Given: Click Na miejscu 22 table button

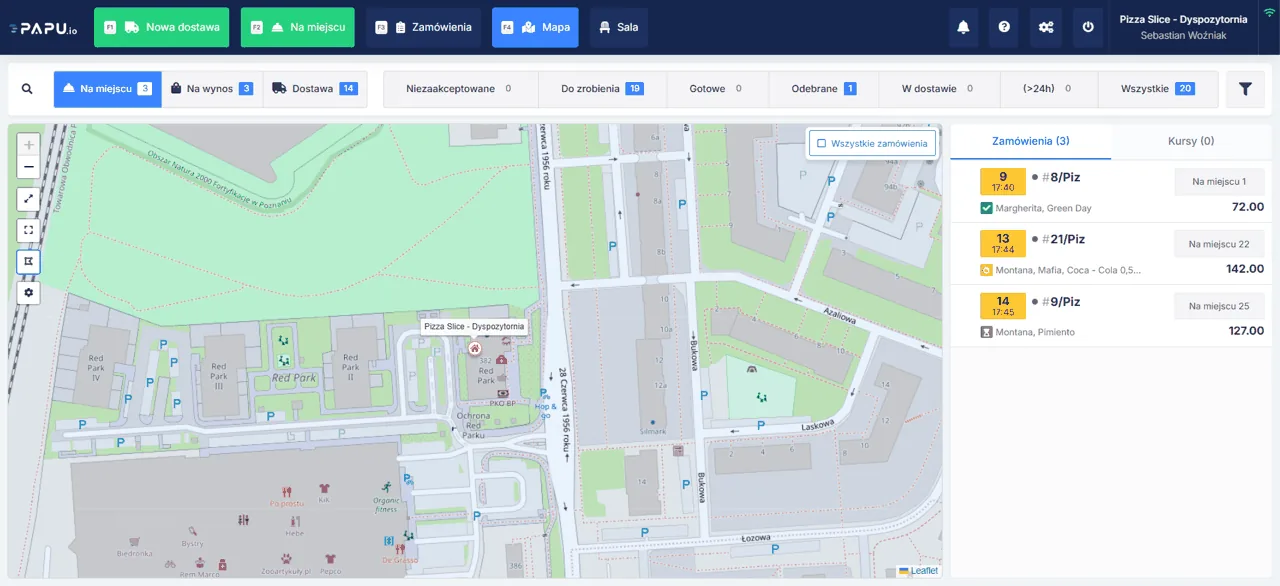Looking at the screenshot, I should click(x=1219, y=244).
